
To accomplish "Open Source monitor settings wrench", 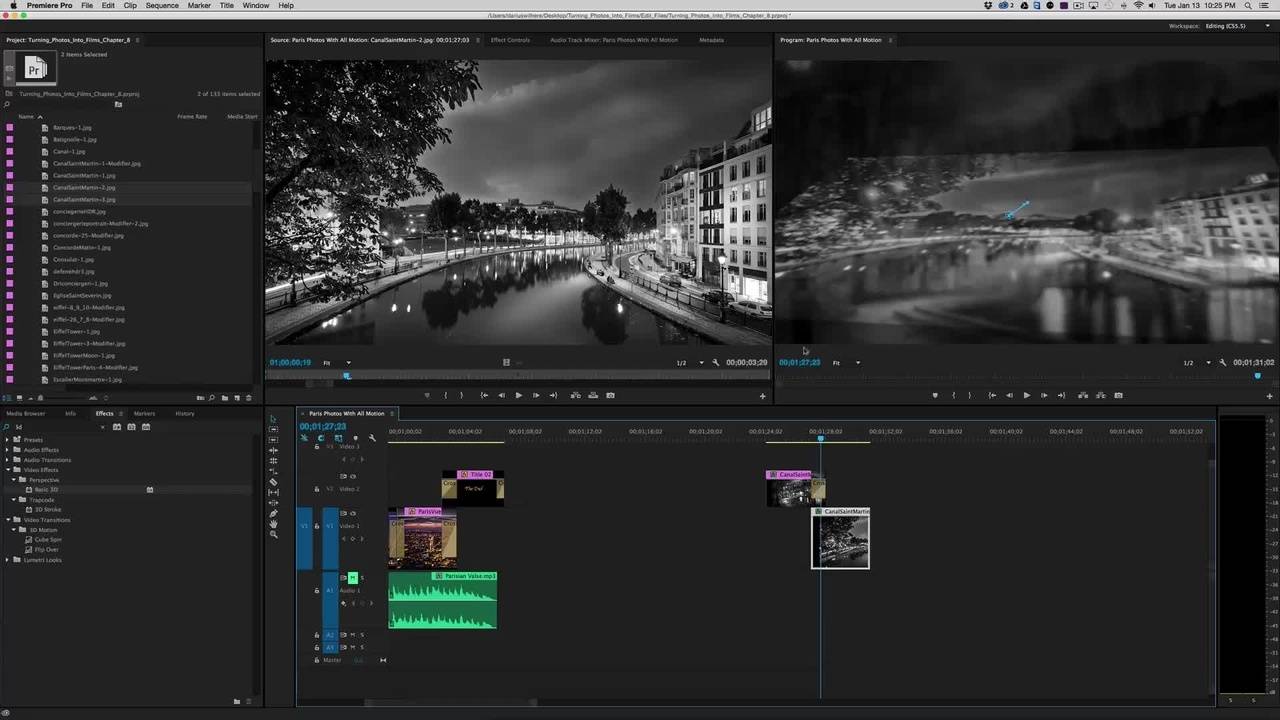I will coord(716,363).
